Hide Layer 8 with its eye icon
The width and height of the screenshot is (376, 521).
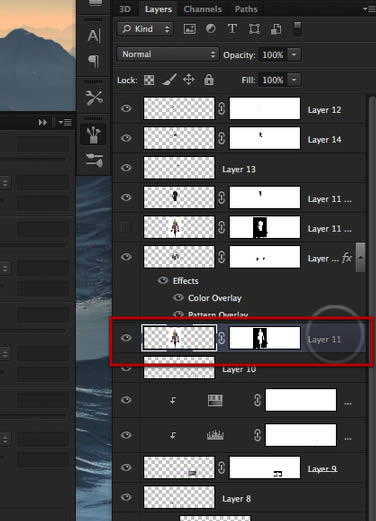(x=126, y=497)
